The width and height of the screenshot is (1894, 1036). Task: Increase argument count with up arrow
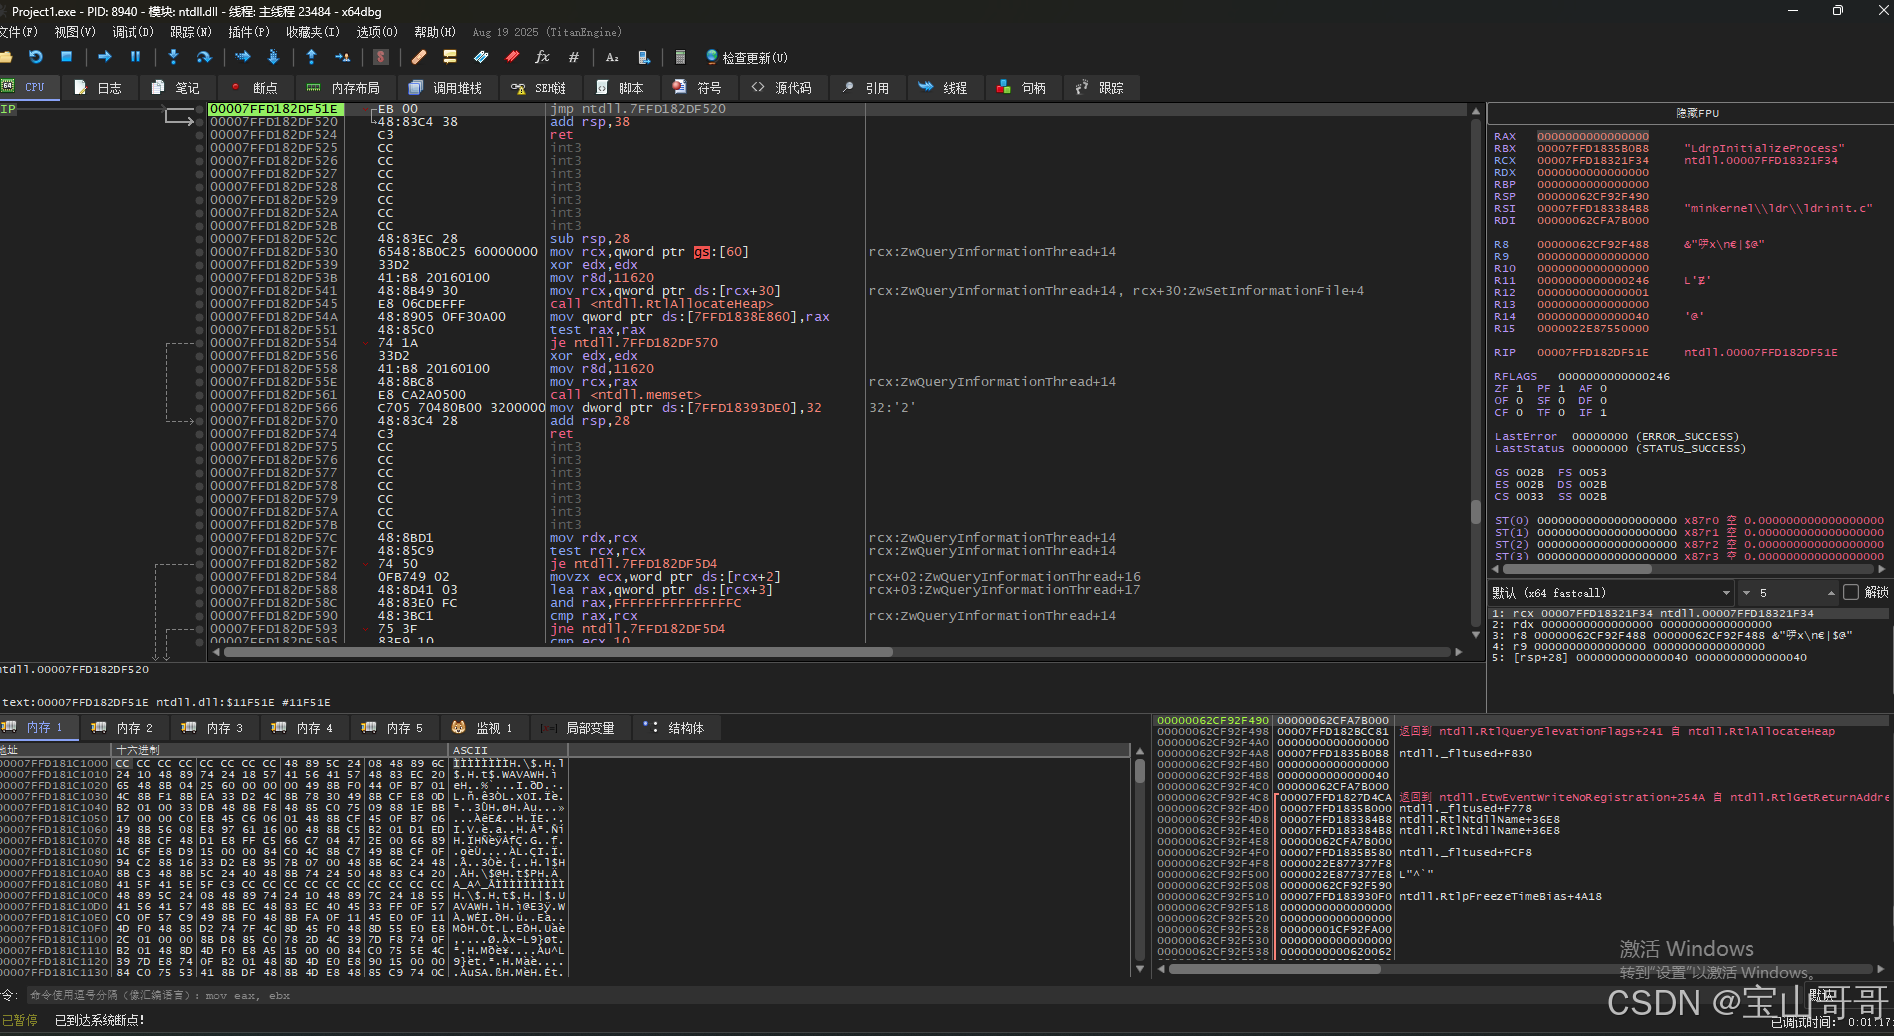click(x=1831, y=593)
